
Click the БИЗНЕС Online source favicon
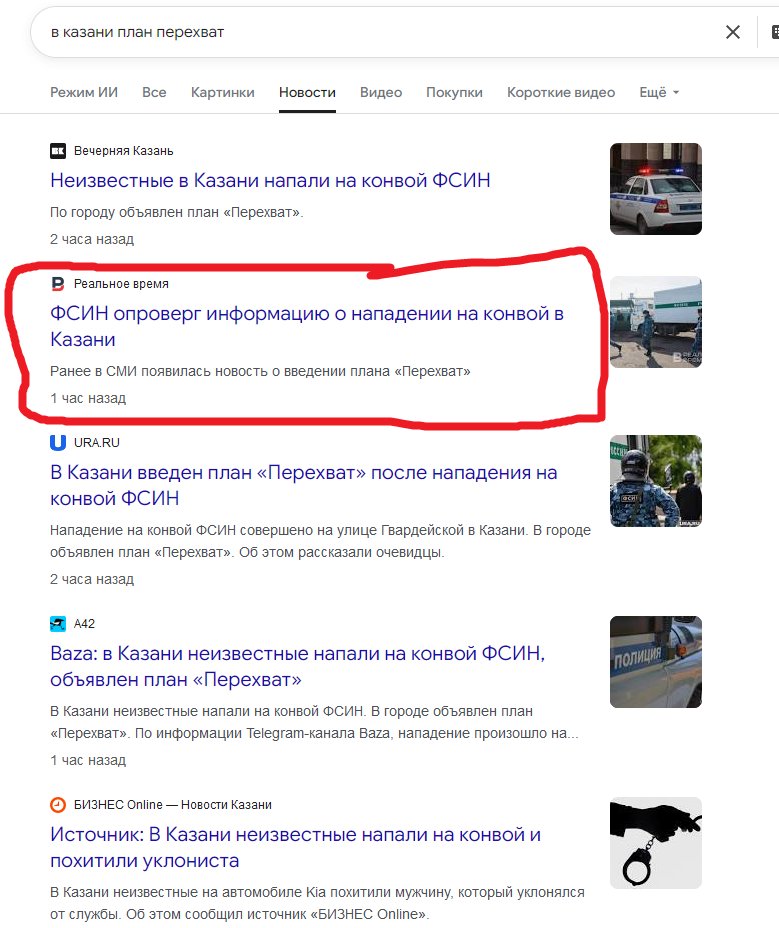(x=57, y=805)
